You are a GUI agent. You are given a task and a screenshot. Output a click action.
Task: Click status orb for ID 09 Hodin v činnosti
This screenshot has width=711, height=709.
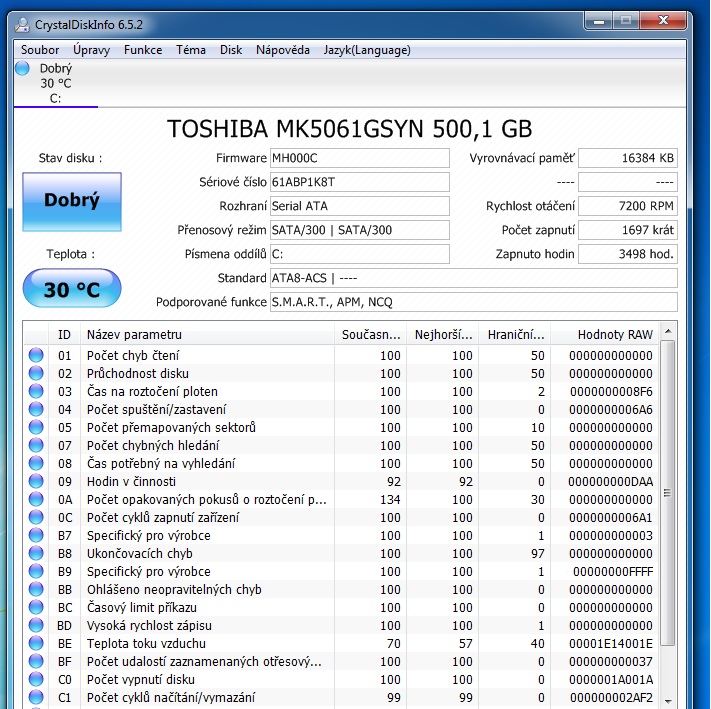36,481
